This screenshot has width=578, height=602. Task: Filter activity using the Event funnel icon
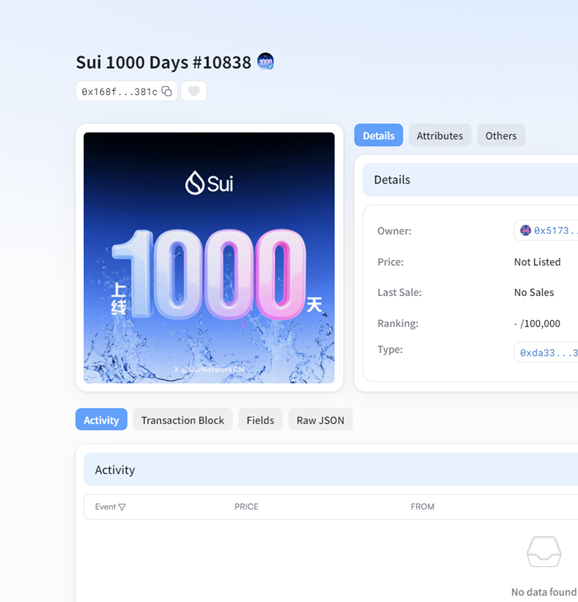pyautogui.click(x=122, y=507)
